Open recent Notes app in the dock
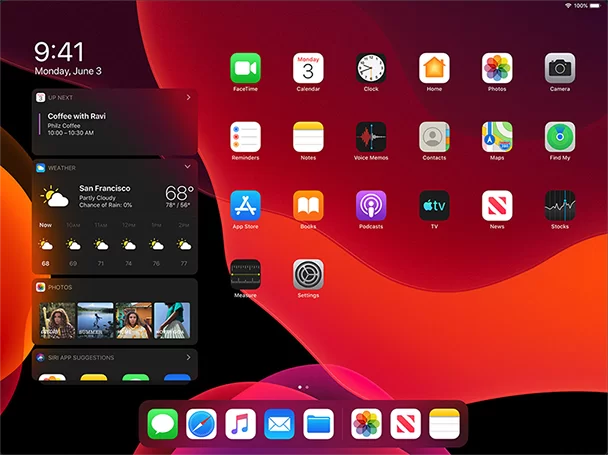 tap(444, 424)
